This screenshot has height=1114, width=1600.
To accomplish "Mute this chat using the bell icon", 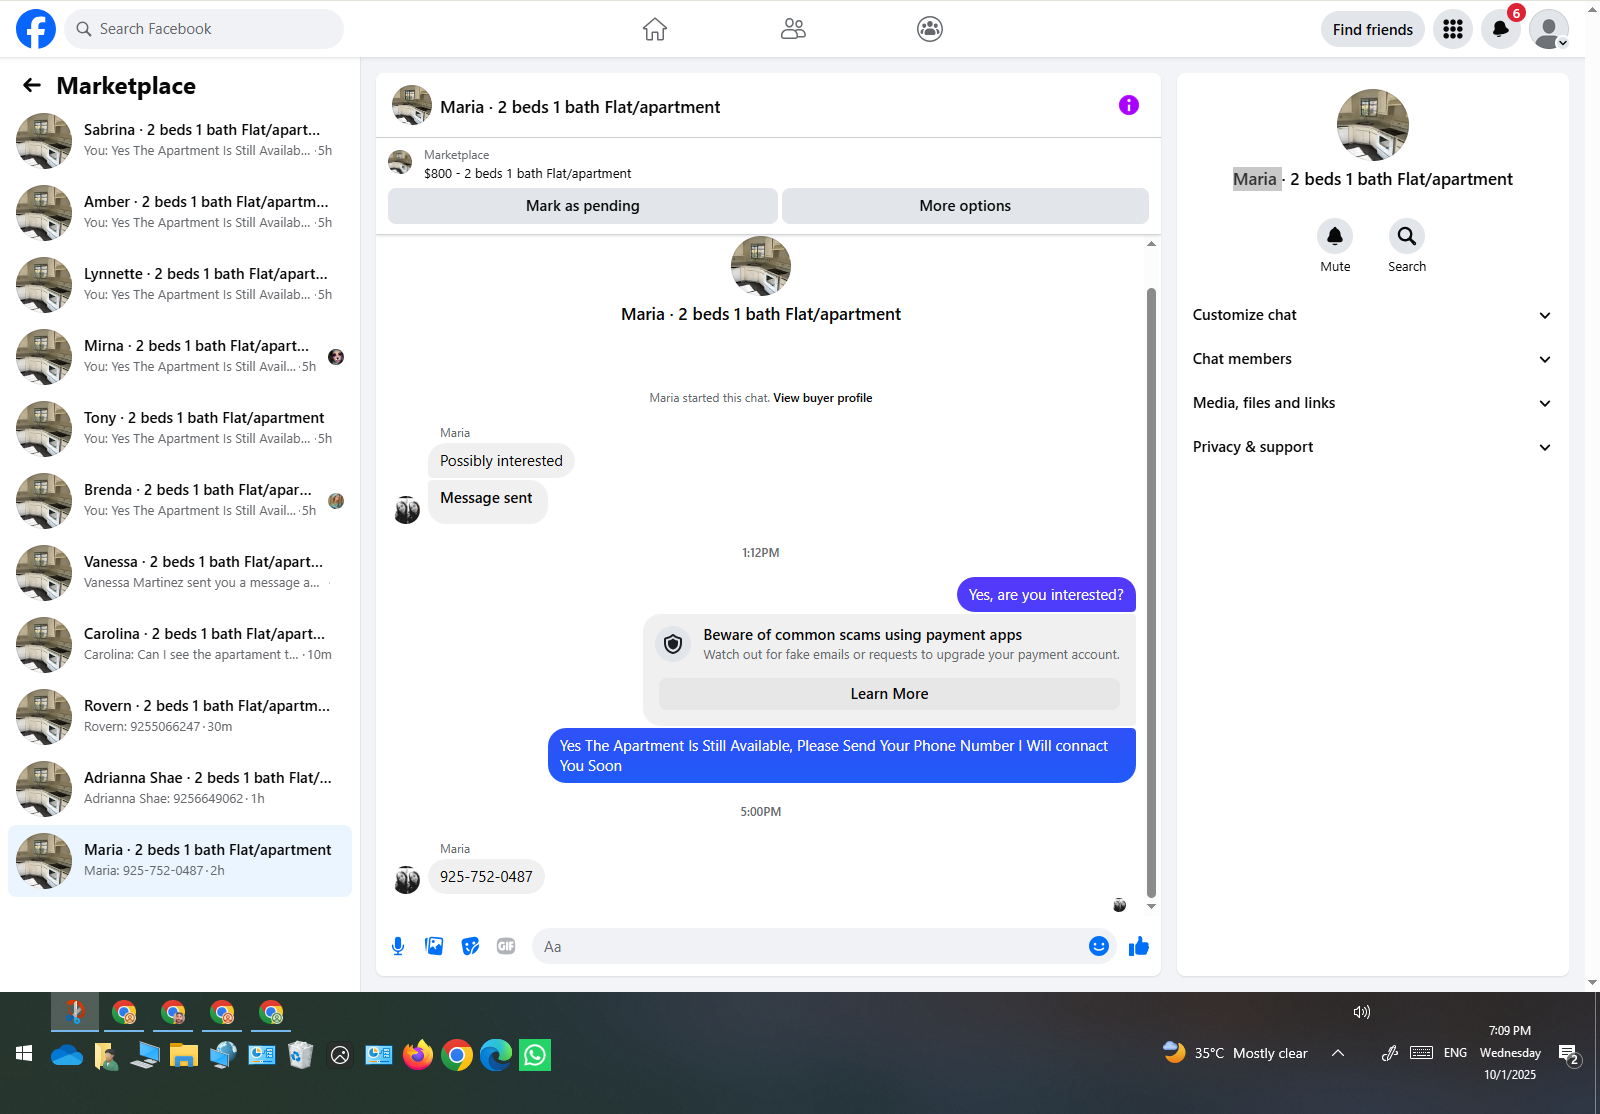I will click(x=1335, y=236).
